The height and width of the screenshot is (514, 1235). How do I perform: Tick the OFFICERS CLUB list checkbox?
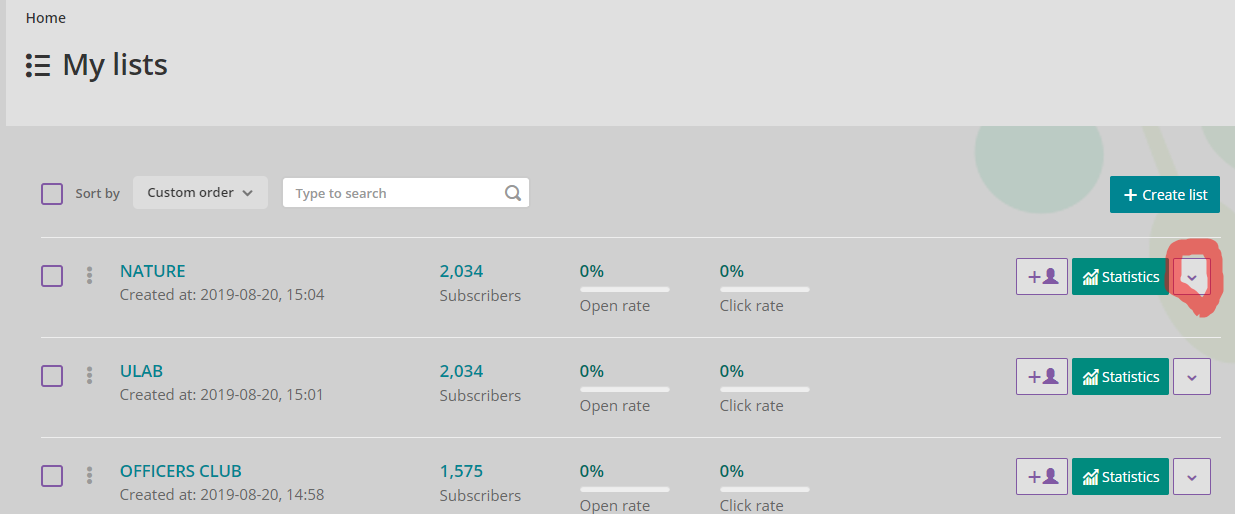click(52, 476)
